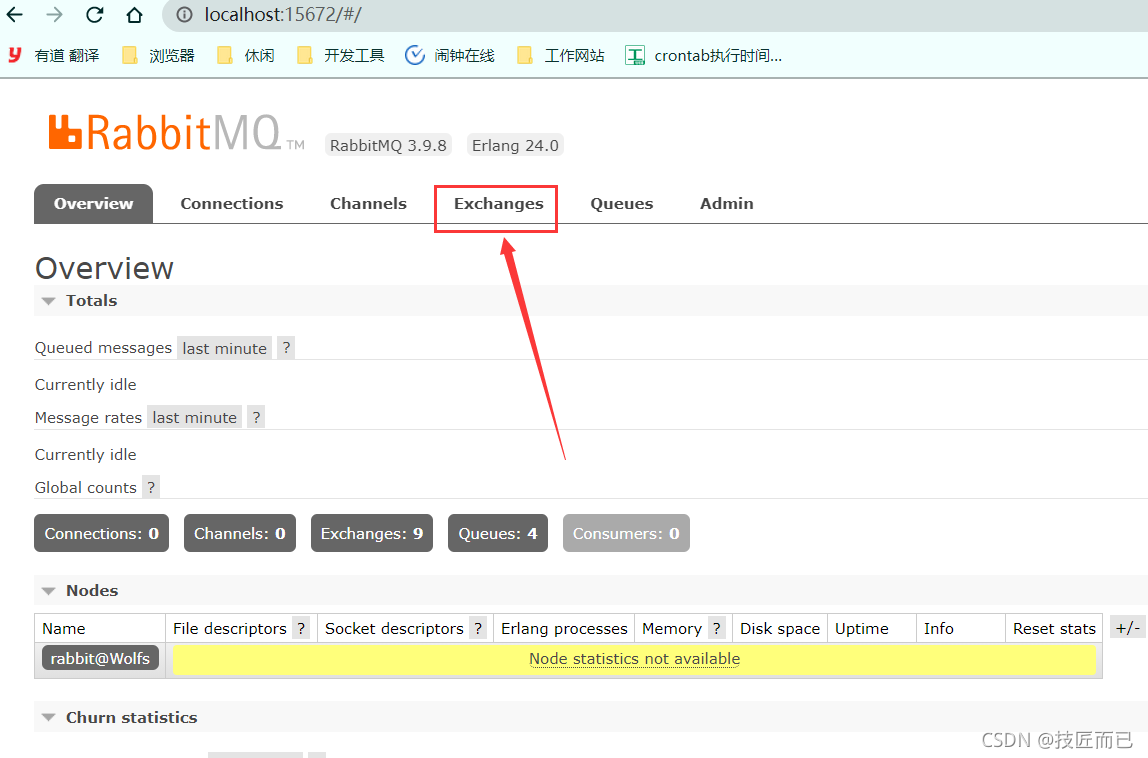This screenshot has width=1148, height=758.
Task: Open browser home page icon
Action: (134, 14)
